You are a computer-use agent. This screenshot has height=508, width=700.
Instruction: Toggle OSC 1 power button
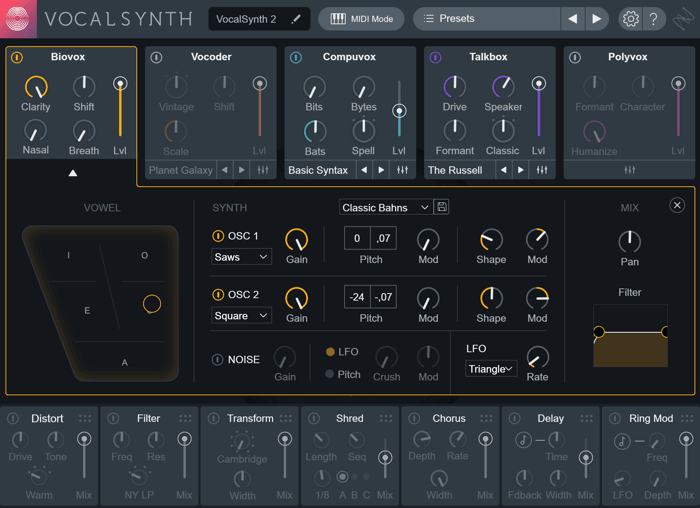(218, 236)
